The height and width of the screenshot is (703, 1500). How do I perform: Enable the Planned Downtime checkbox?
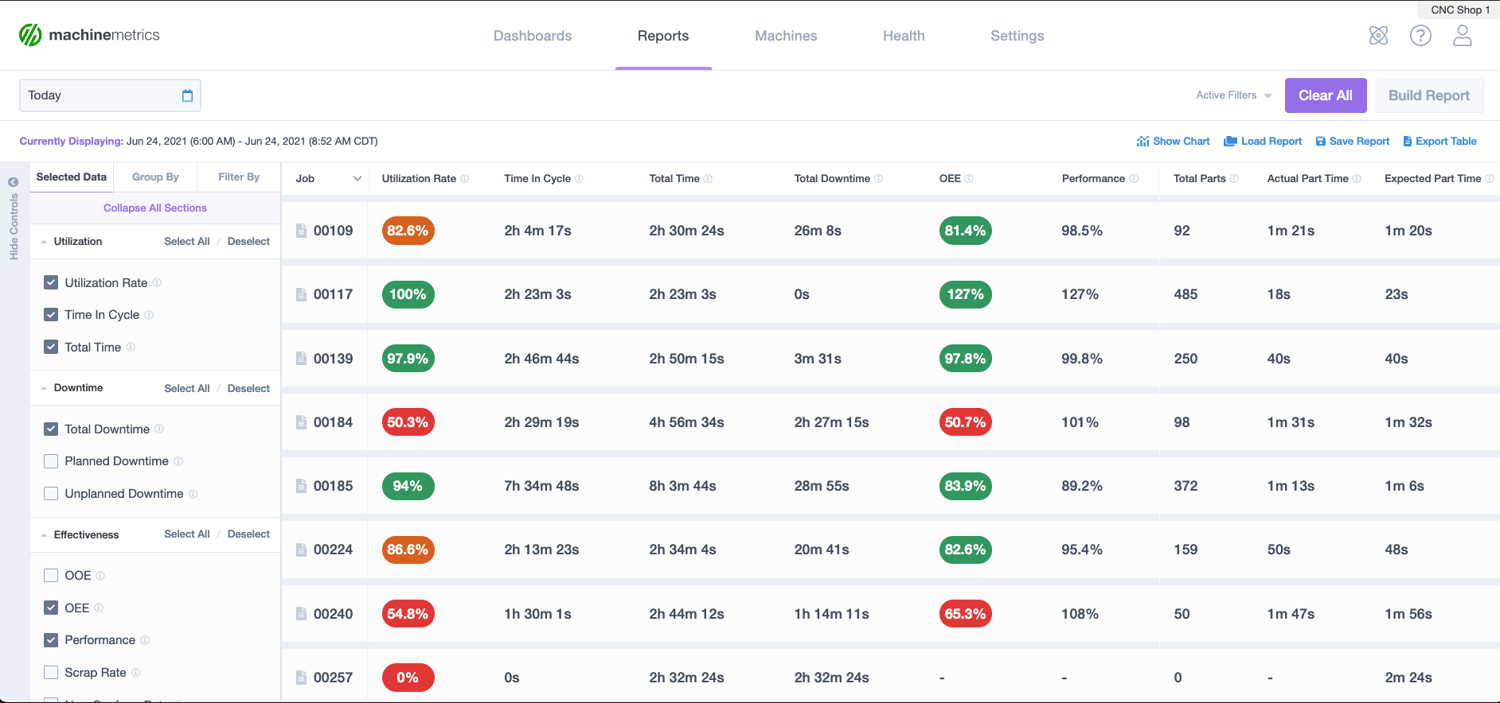pyautogui.click(x=51, y=461)
